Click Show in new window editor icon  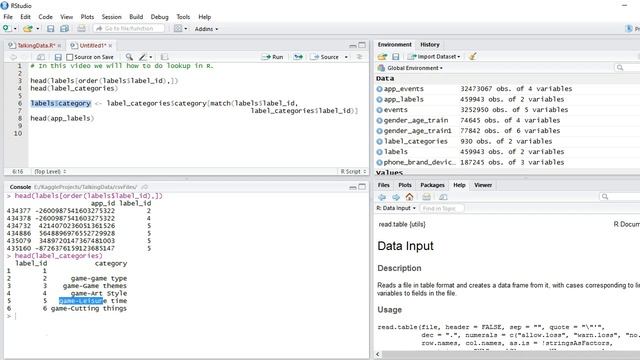click(41, 57)
